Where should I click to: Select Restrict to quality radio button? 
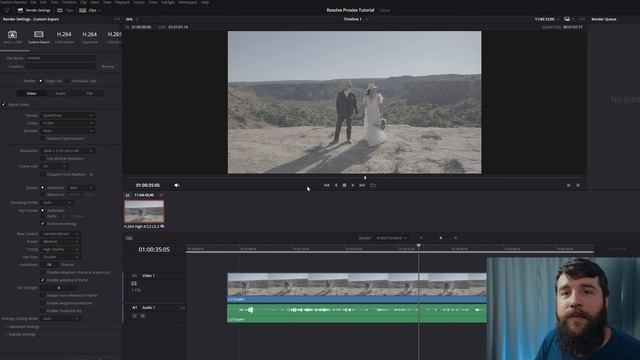point(42,195)
